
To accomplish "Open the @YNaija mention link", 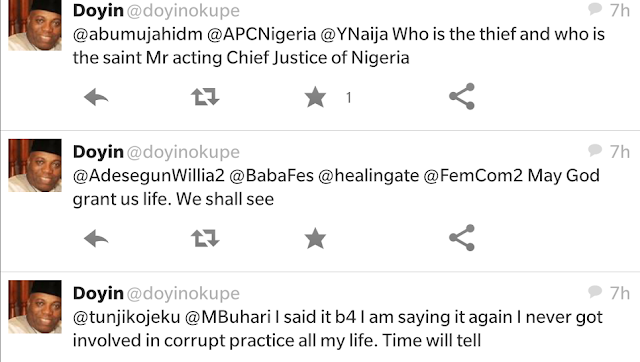I will [x=354, y=34].
